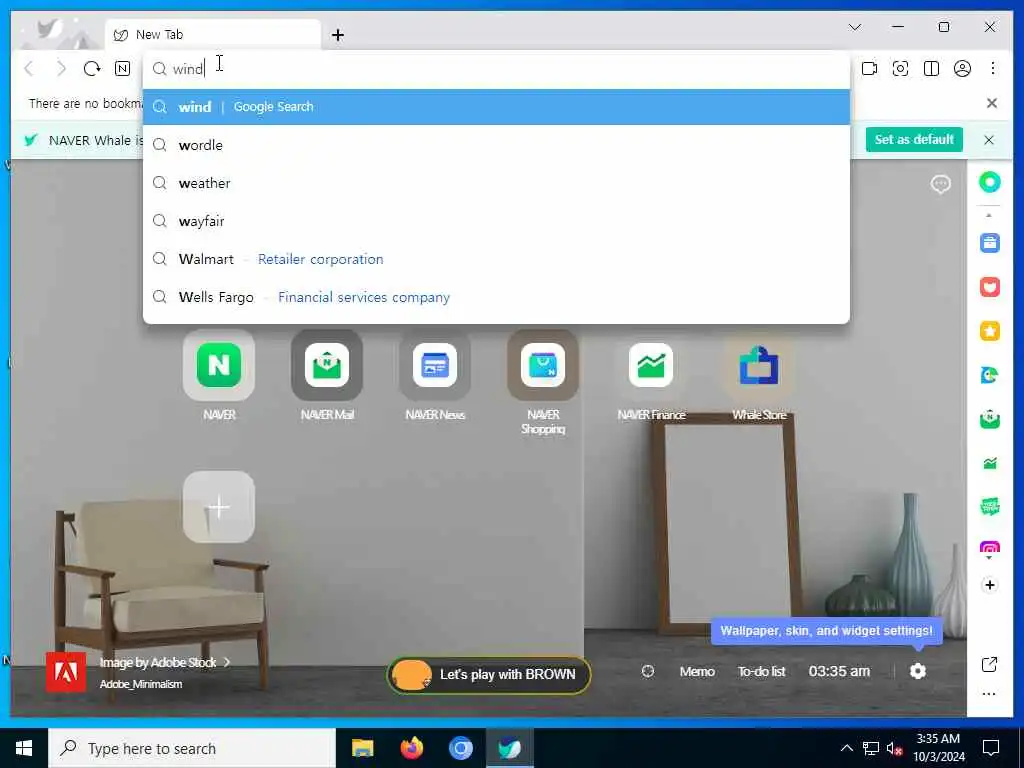1024x768 pixels.
Task: Choose the Wells Fargo suggestion
Action: coord(496,297)
